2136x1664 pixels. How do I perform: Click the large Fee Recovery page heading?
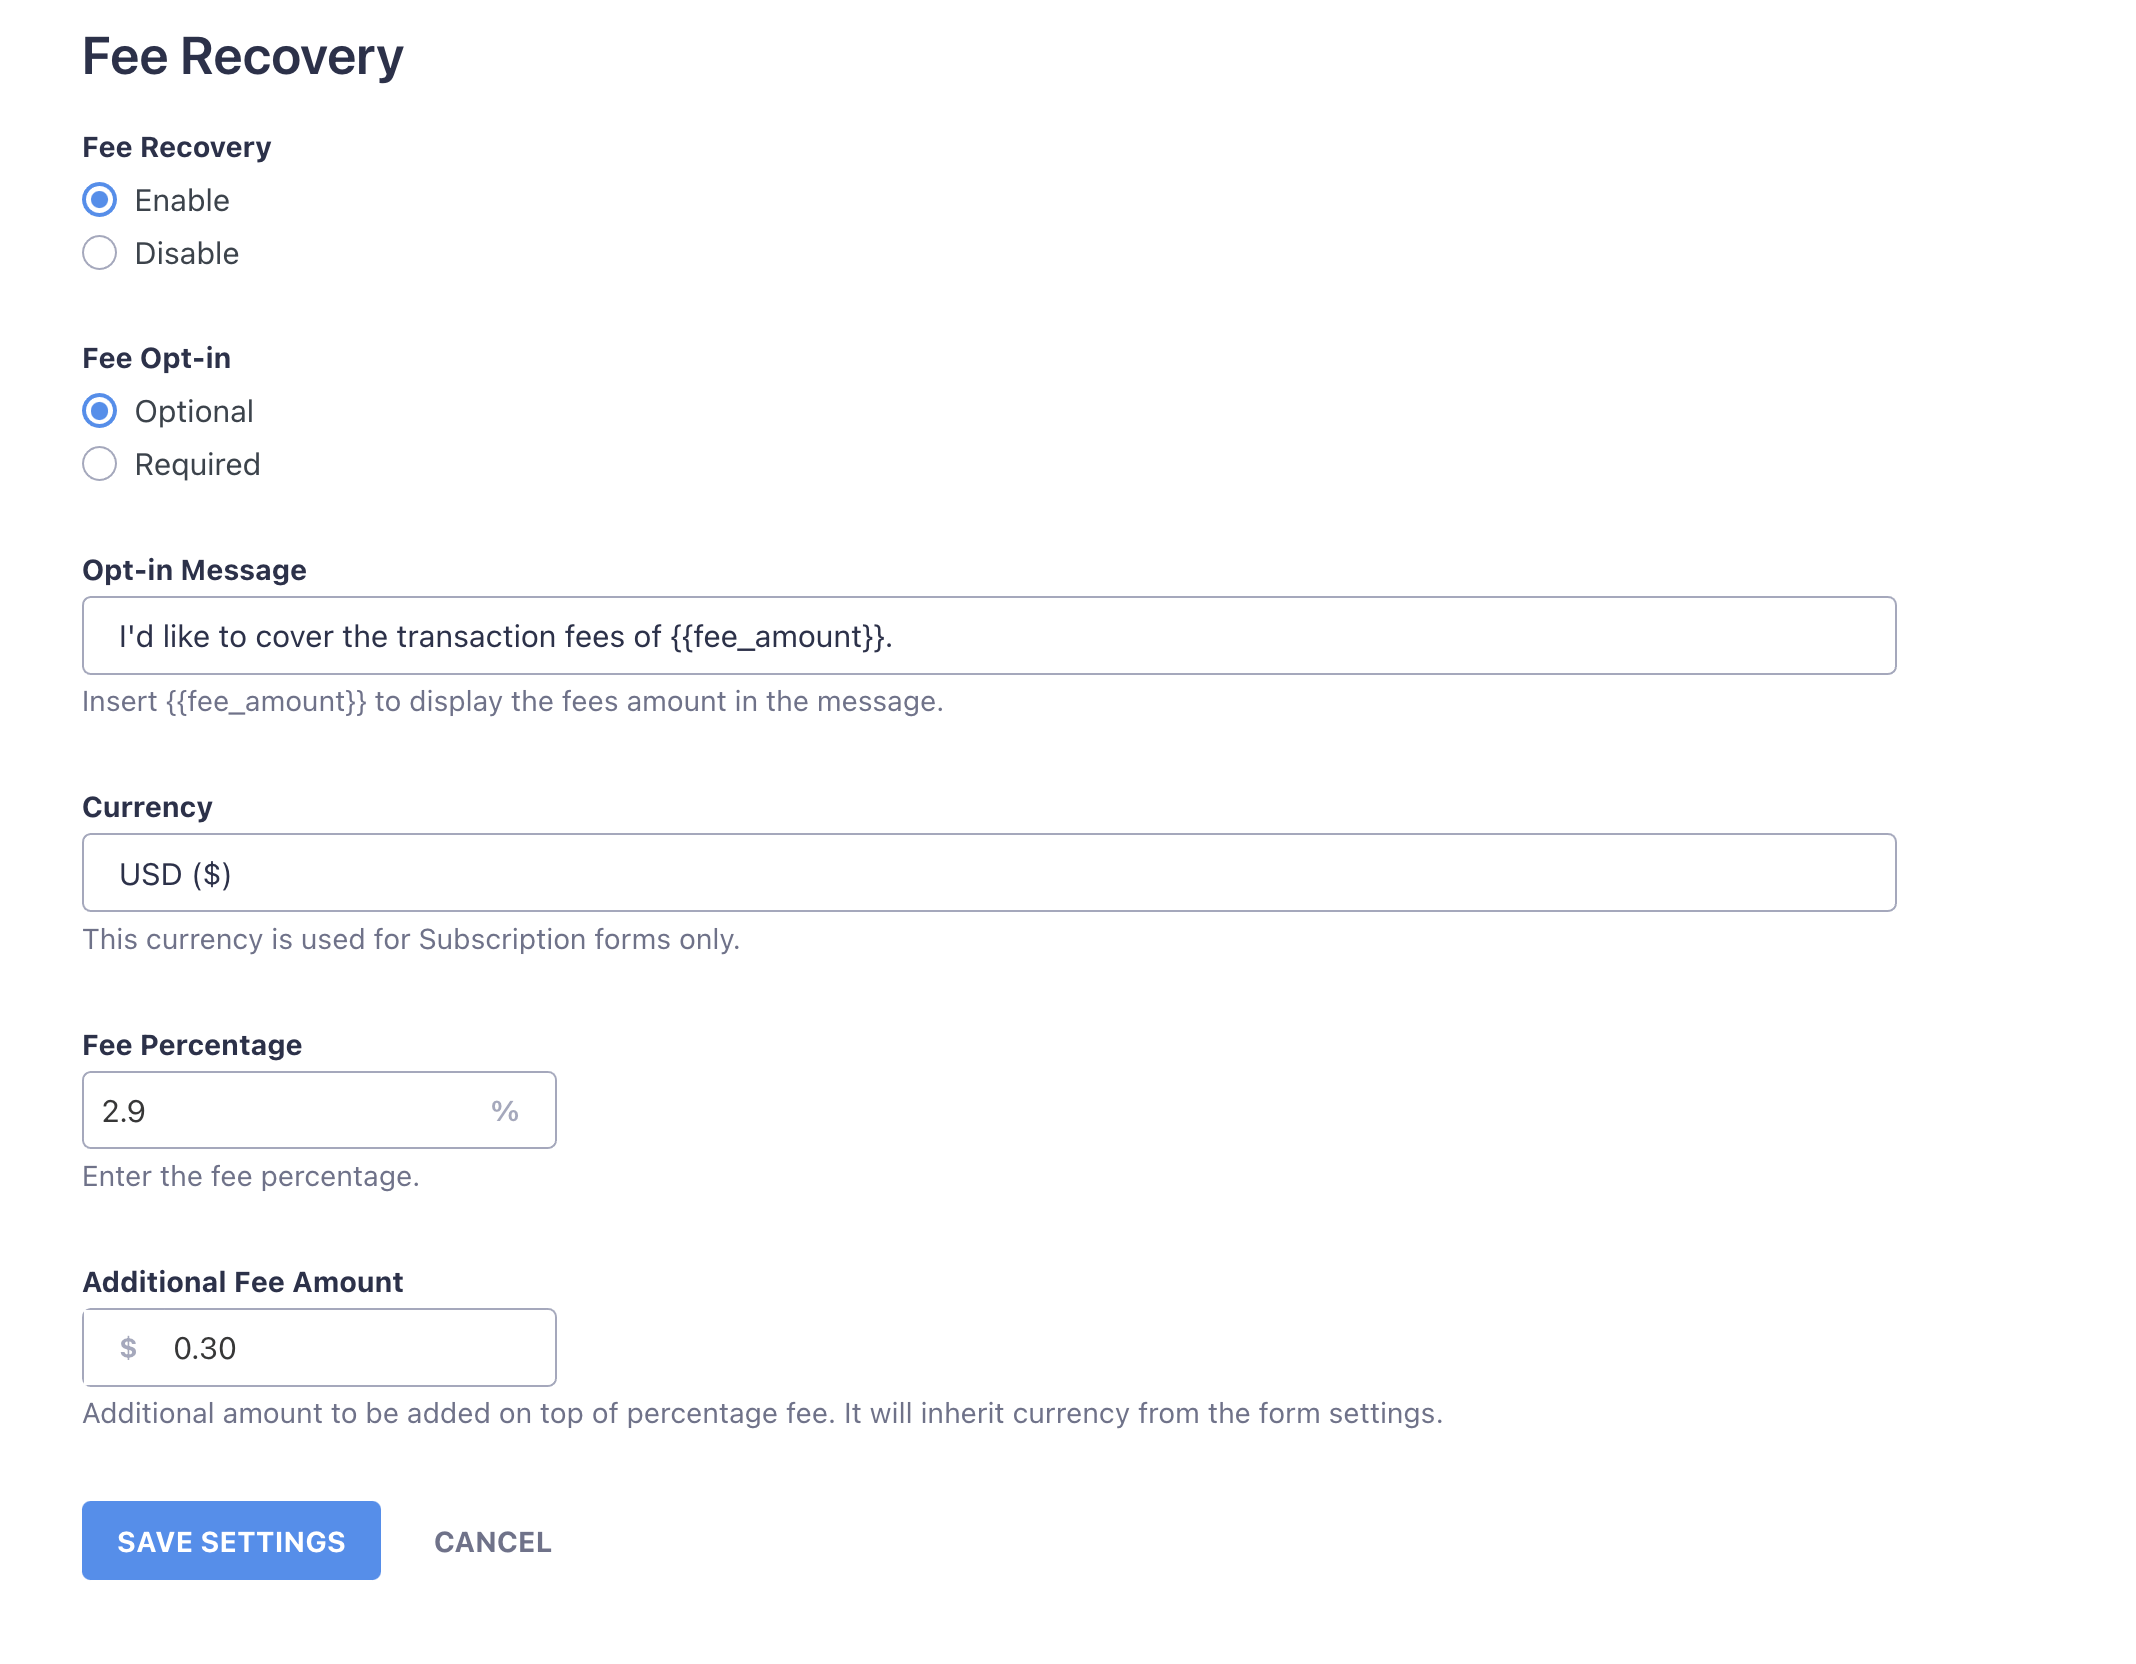243,56
